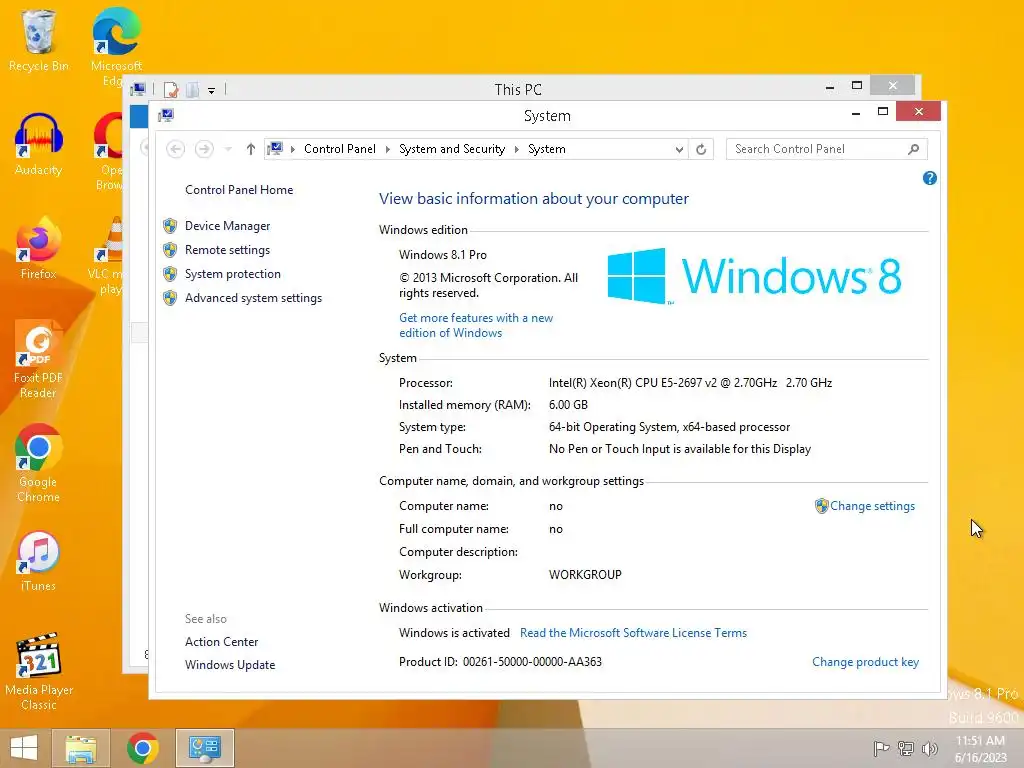Screen dimensions: 1024x768
Task: Open Action Center under See also
Action: click(x=221, y=642)
